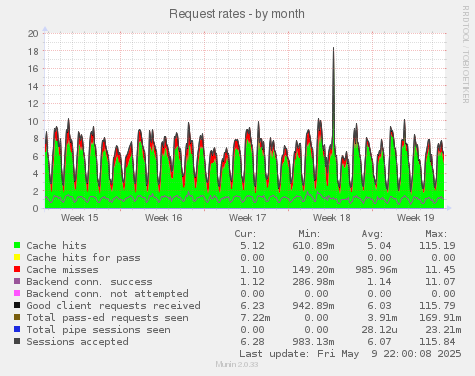This screenshot has width=475, height=376.
Task: Click the Last update timestamp line
Action: point(350,354)
